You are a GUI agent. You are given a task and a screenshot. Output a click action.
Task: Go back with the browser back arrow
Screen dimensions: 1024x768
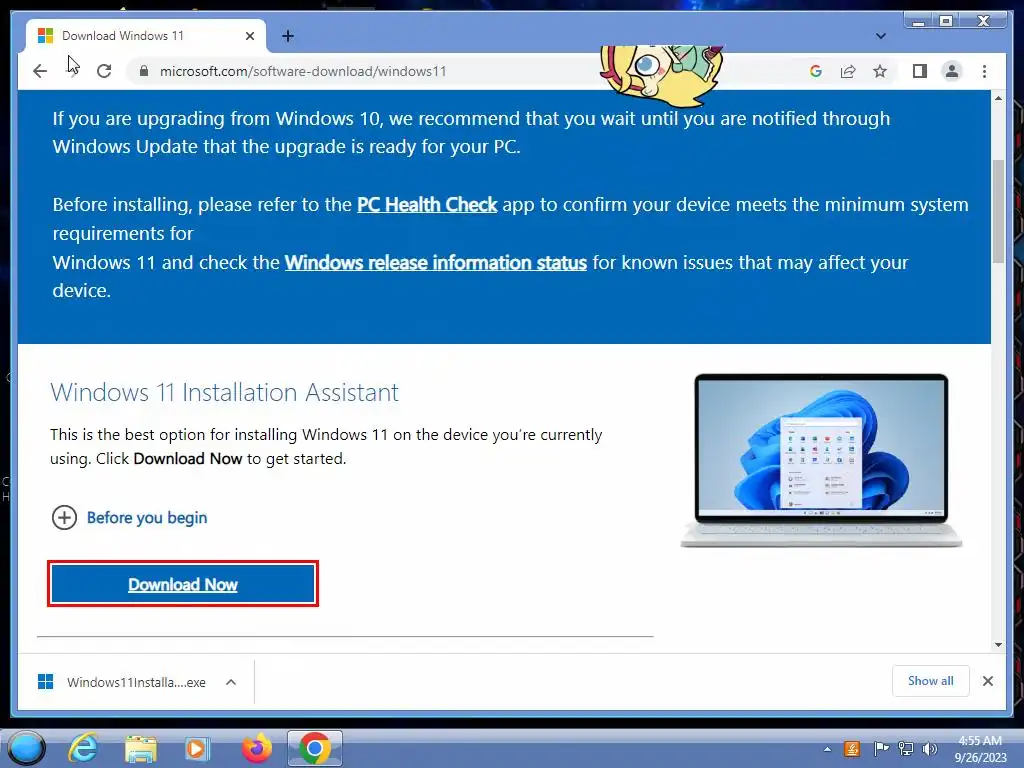[x=40, y=71]
